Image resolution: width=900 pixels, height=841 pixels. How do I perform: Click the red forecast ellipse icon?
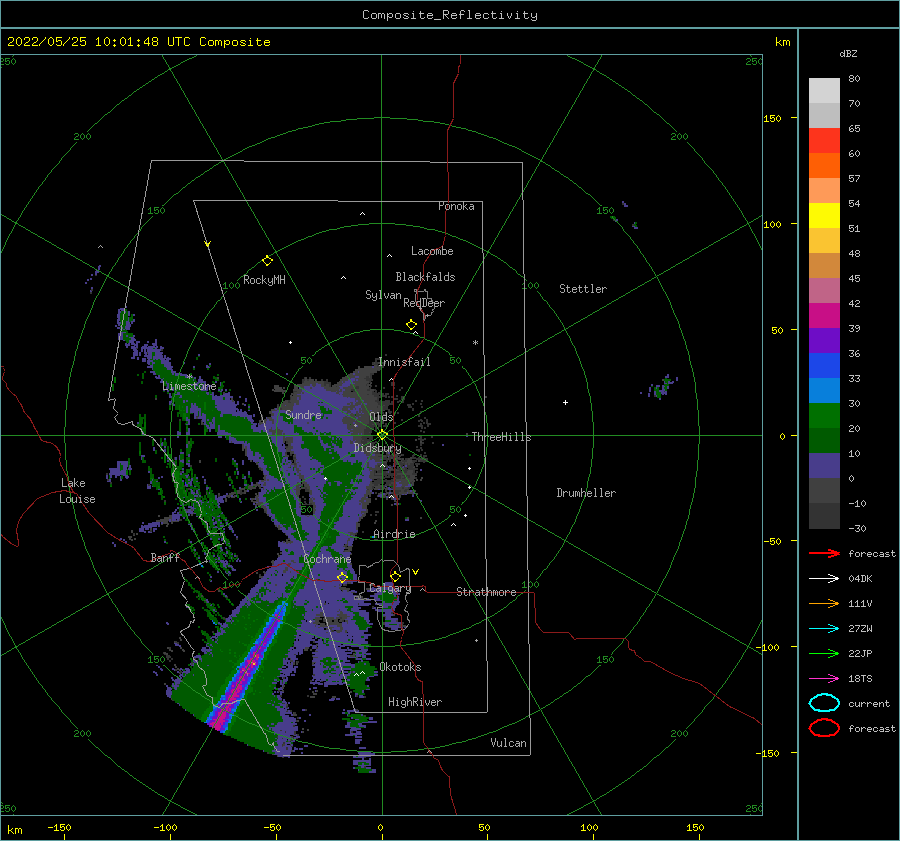[824, 728]
